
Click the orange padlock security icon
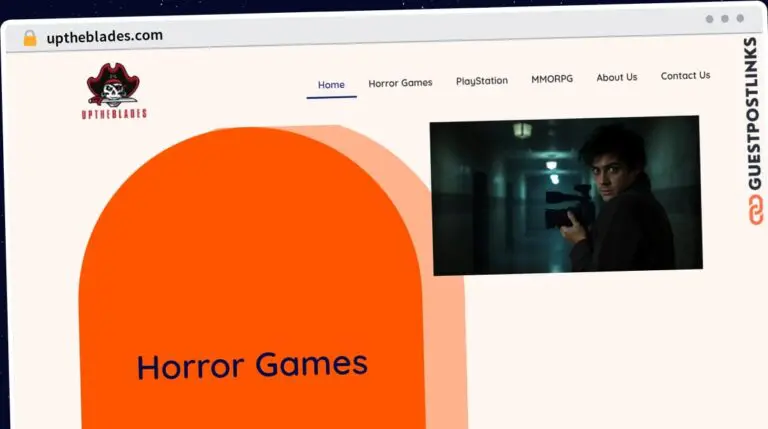tap(30, 38)
